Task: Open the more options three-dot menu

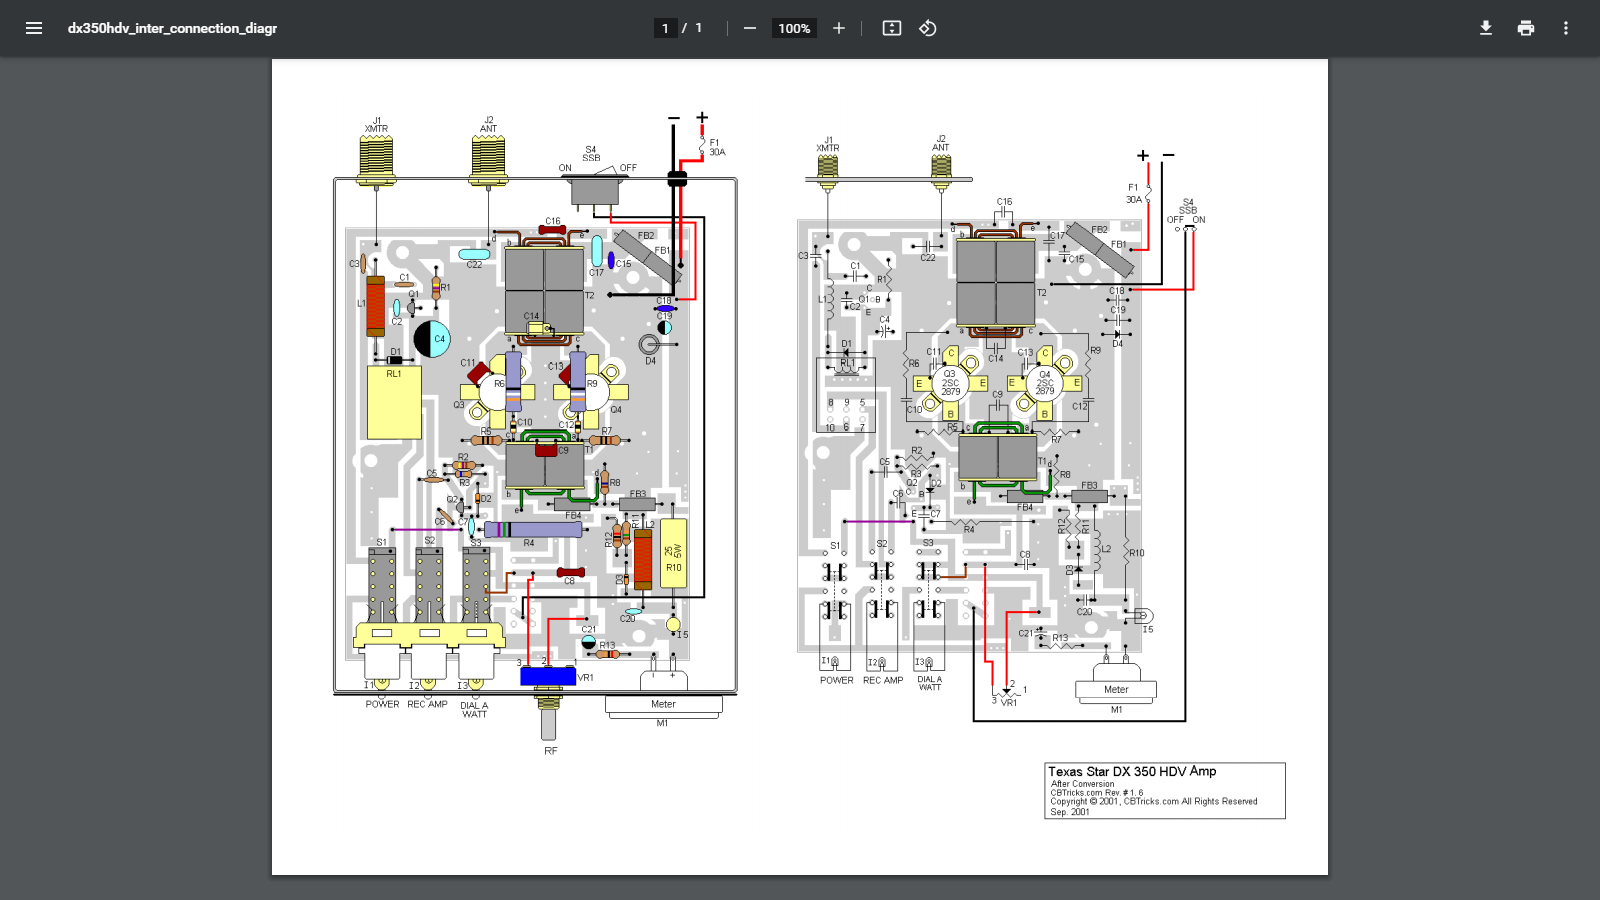Action: coord(1565,28)
